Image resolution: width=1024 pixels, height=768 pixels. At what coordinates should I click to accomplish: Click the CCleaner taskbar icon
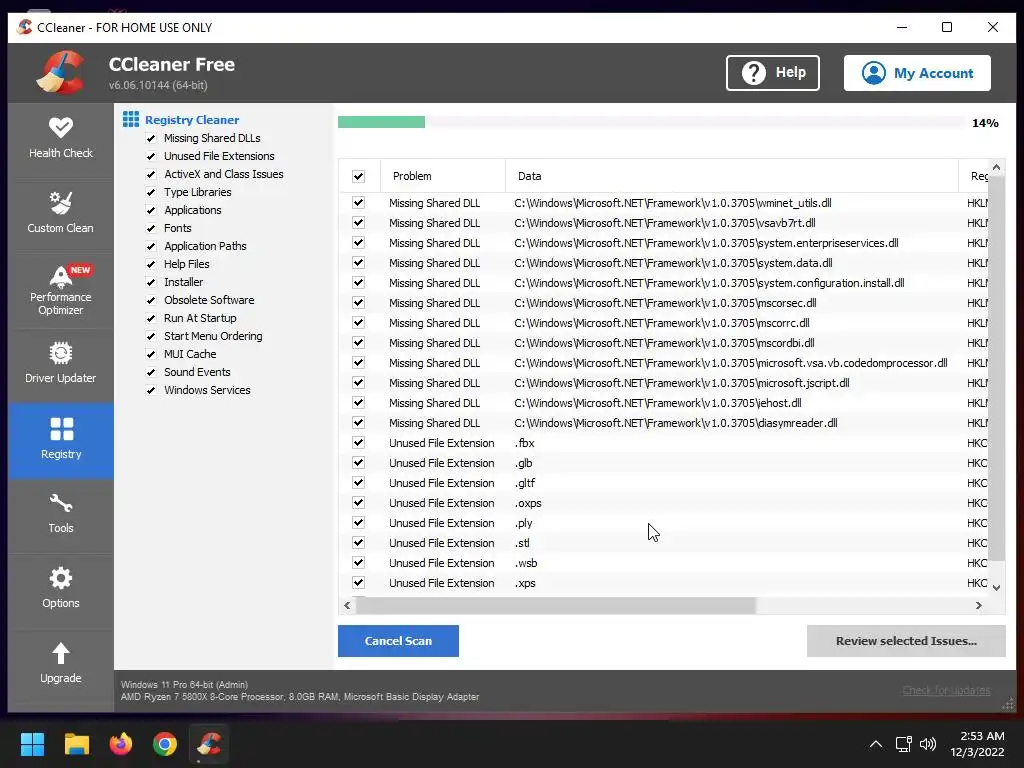click(209, 744)
